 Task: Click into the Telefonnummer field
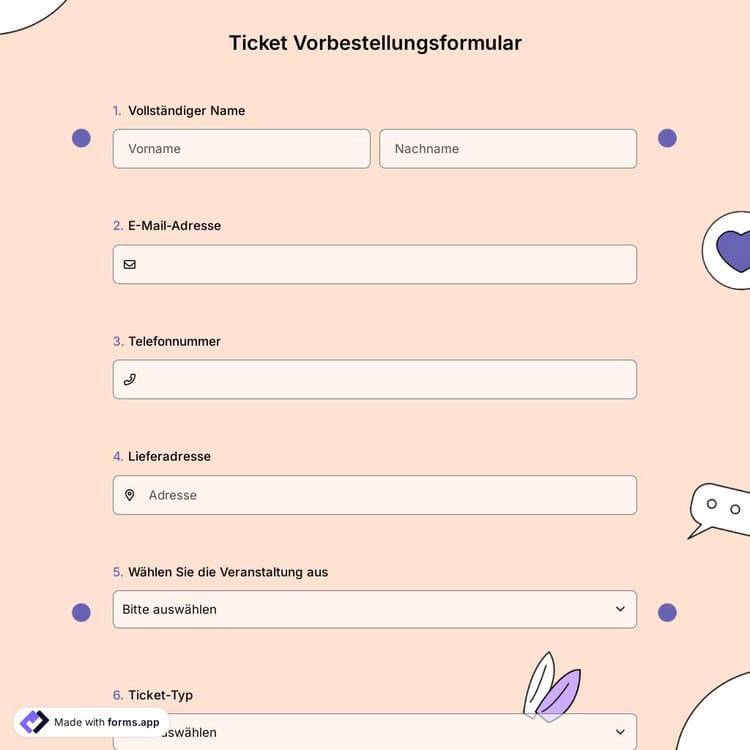pyautogui.click(x=385, y=380)
